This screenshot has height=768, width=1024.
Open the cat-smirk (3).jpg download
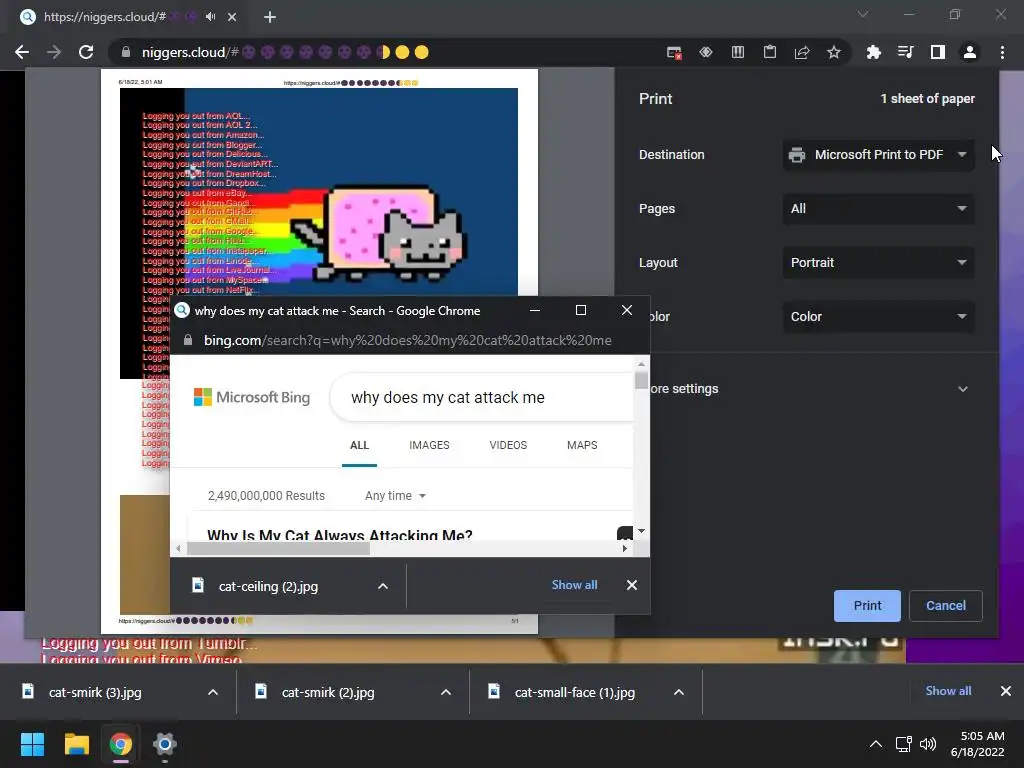pos(95,692)
